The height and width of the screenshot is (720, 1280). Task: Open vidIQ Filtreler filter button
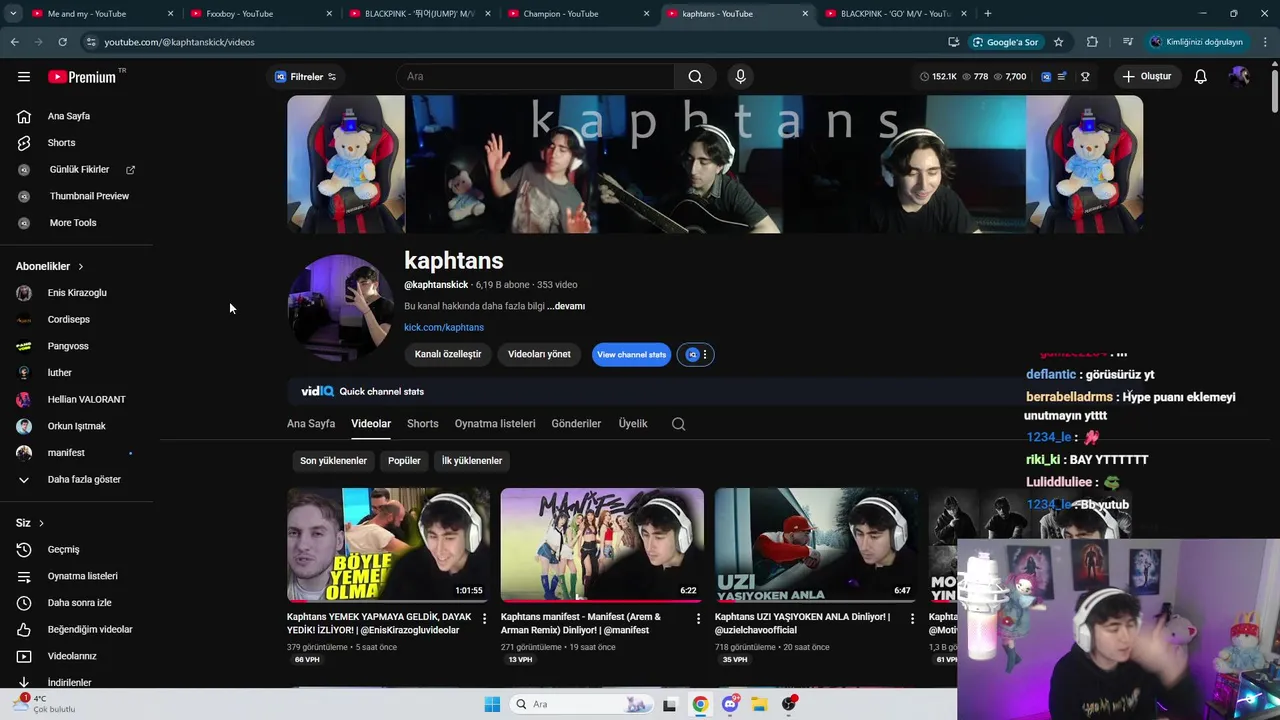[x=306, y=77]
